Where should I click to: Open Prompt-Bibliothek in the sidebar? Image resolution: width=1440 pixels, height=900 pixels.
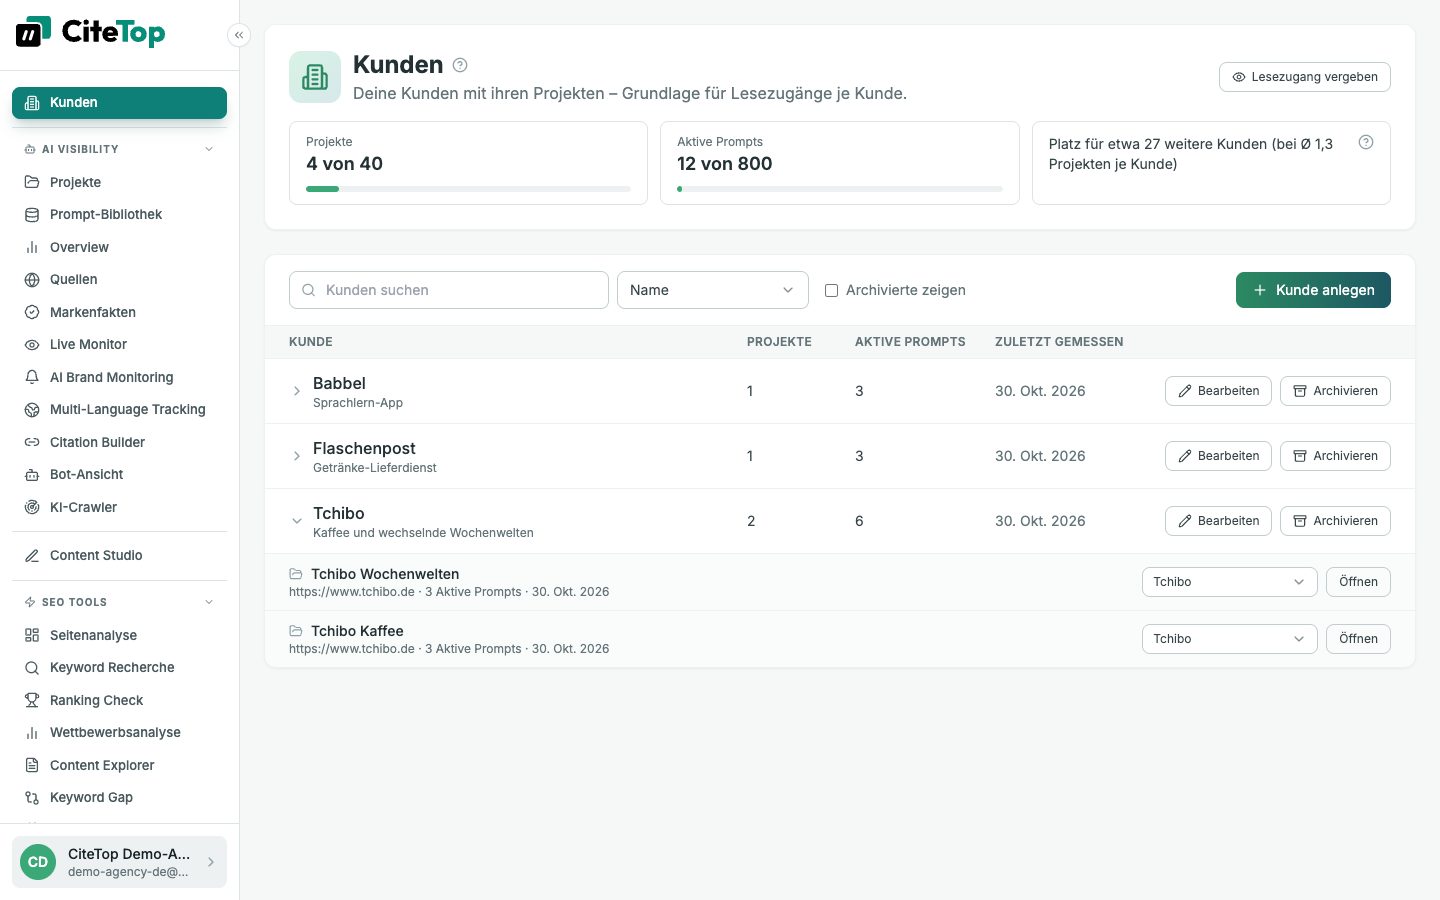119,215
